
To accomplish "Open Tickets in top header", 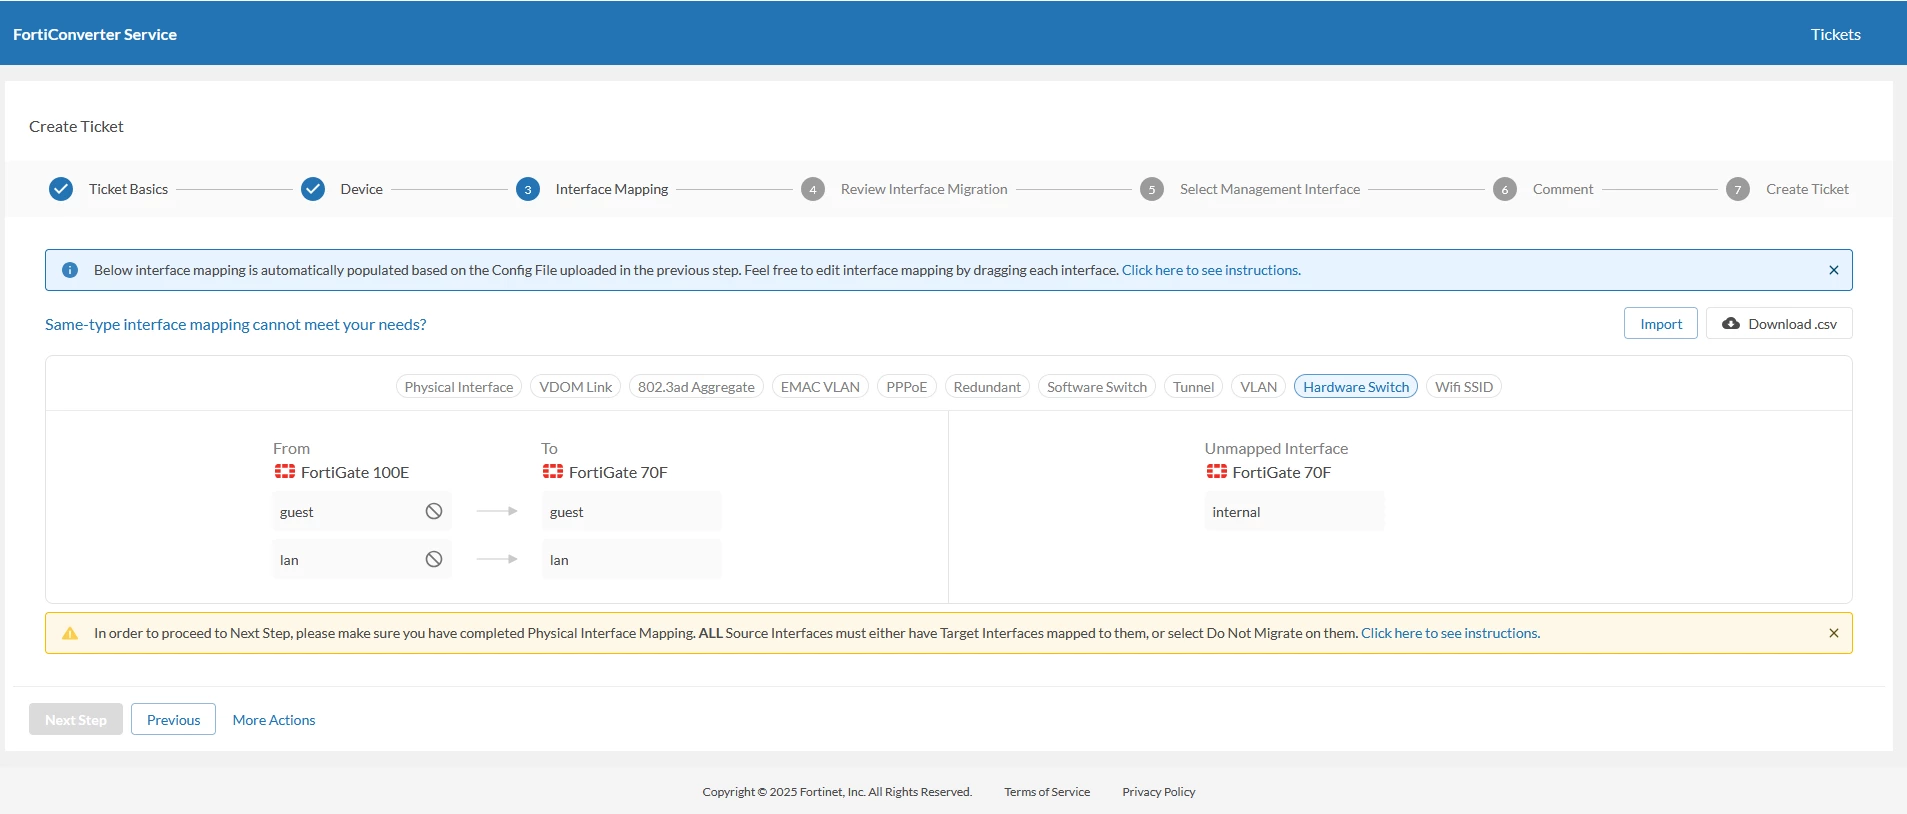I will coord(1836,34).
